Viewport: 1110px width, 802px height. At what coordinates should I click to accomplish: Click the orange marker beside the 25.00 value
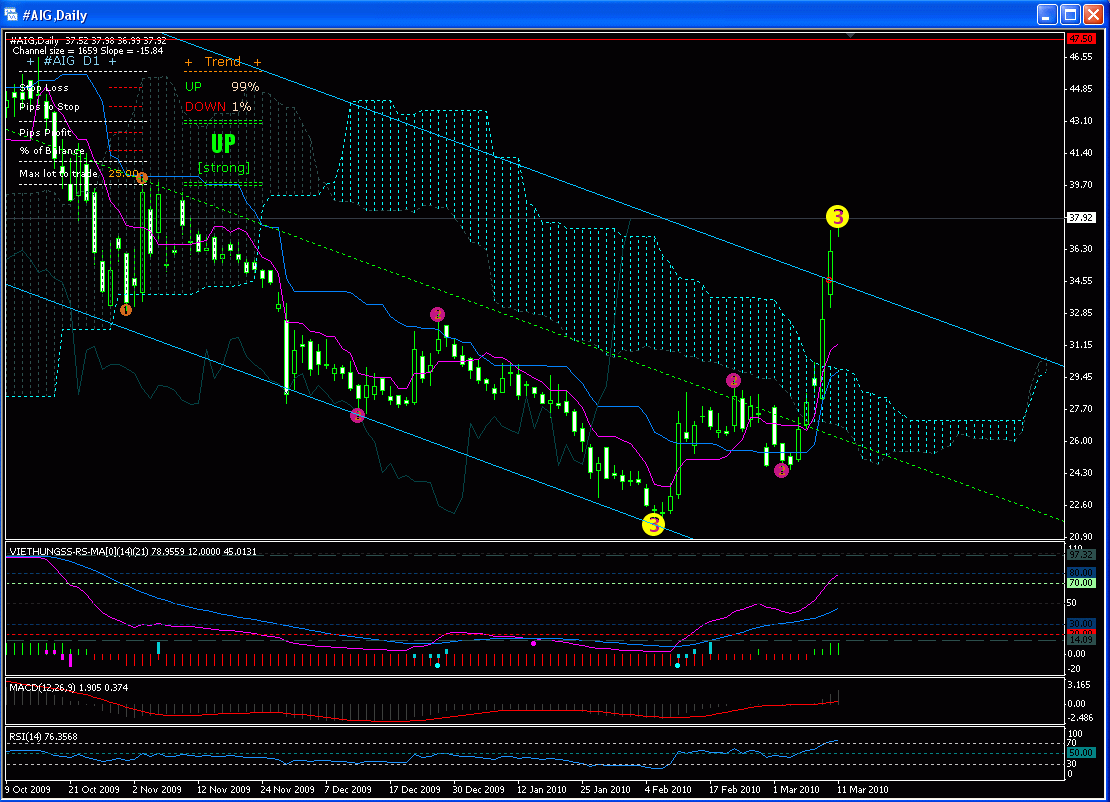point(142,178)
